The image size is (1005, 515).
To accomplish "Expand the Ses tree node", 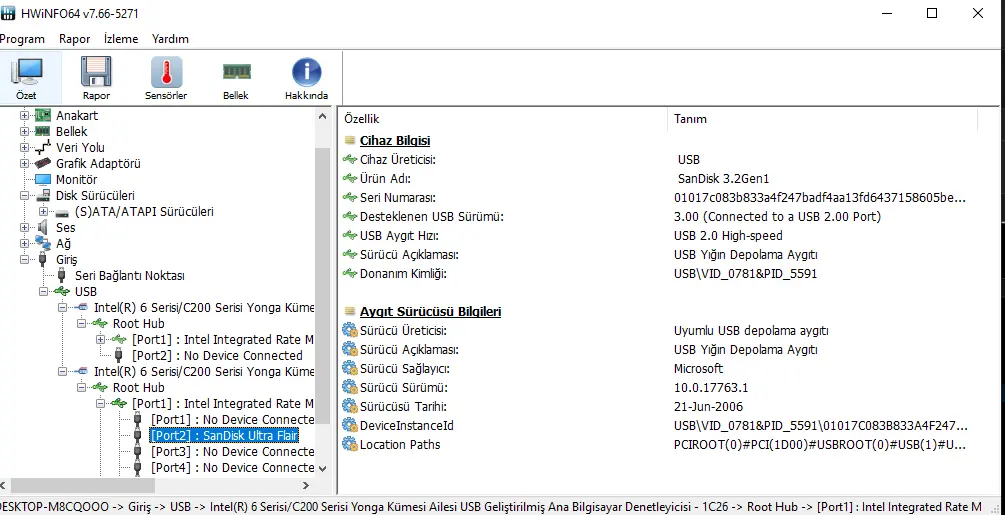I will (24, 227).
